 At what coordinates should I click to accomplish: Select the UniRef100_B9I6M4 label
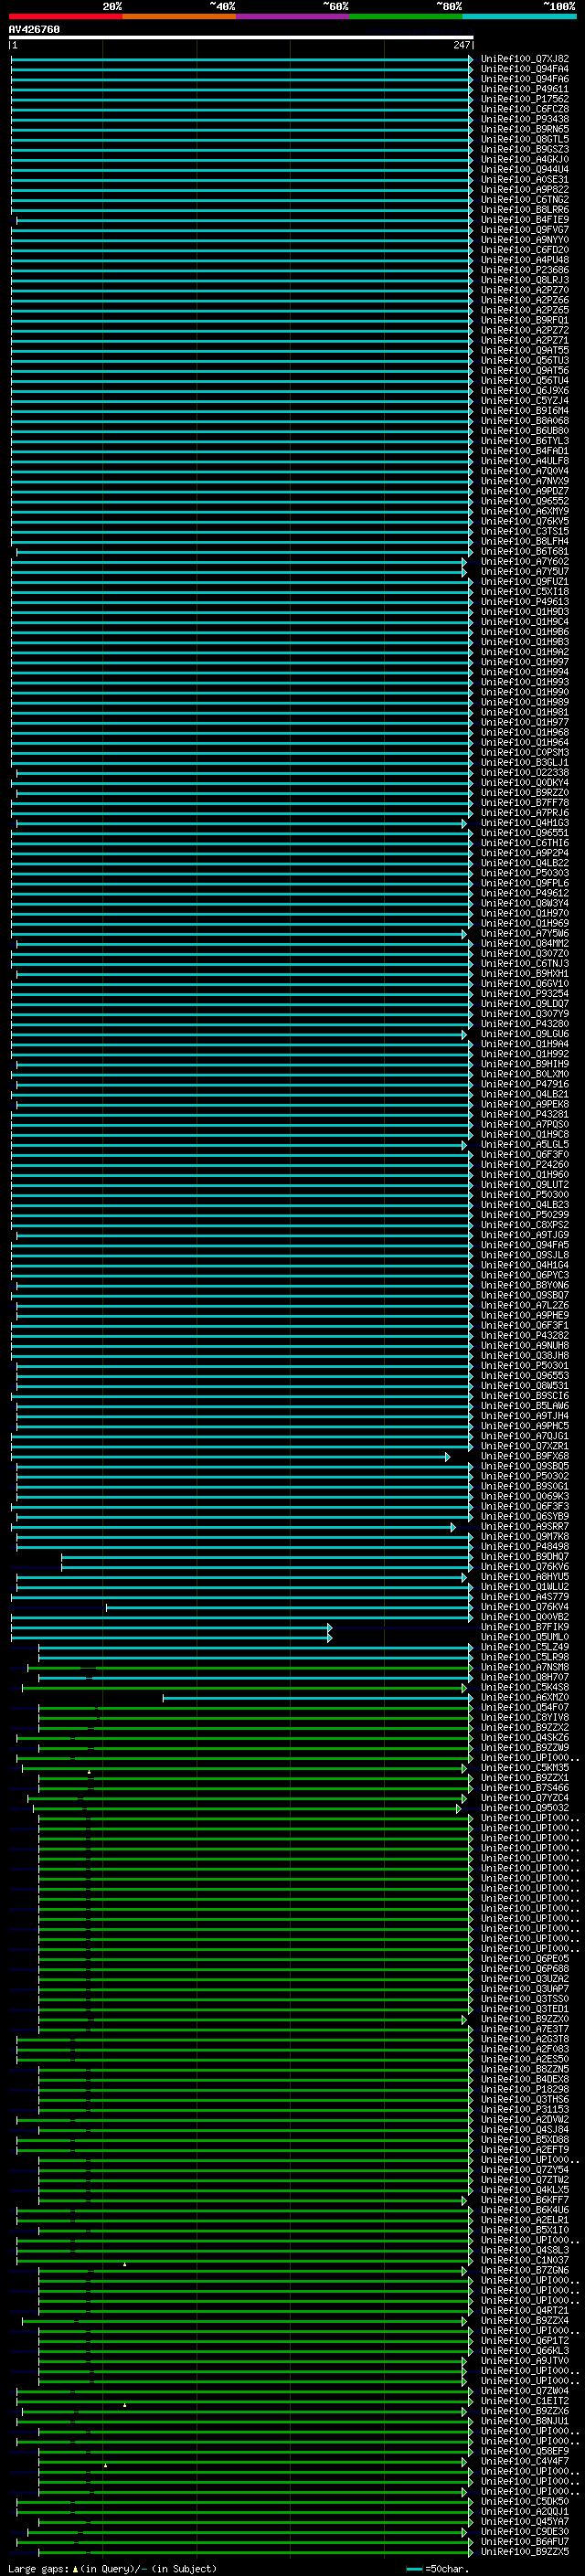[x=525, y=411]
